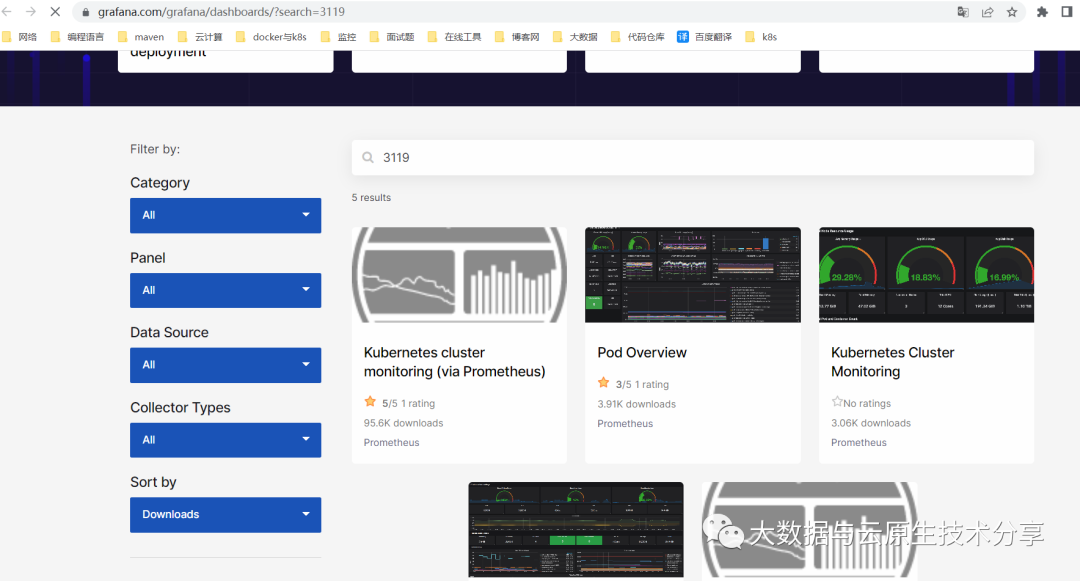Image resolution: width=1080 pixels, height=581 pixels.
Task: Expand the Panel filter dropdown
Action: (x=225, y=290)
